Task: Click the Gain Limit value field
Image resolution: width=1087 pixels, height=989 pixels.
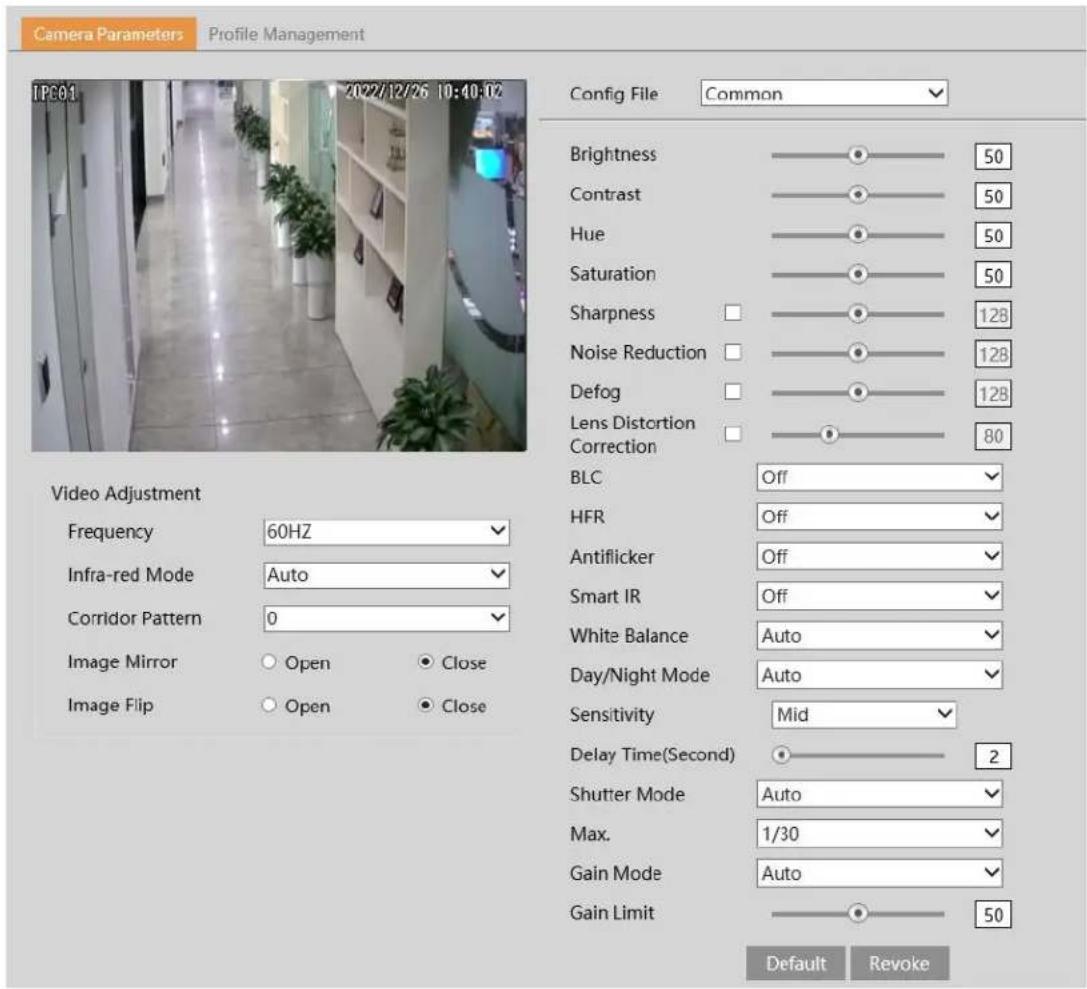Action: 993,915
